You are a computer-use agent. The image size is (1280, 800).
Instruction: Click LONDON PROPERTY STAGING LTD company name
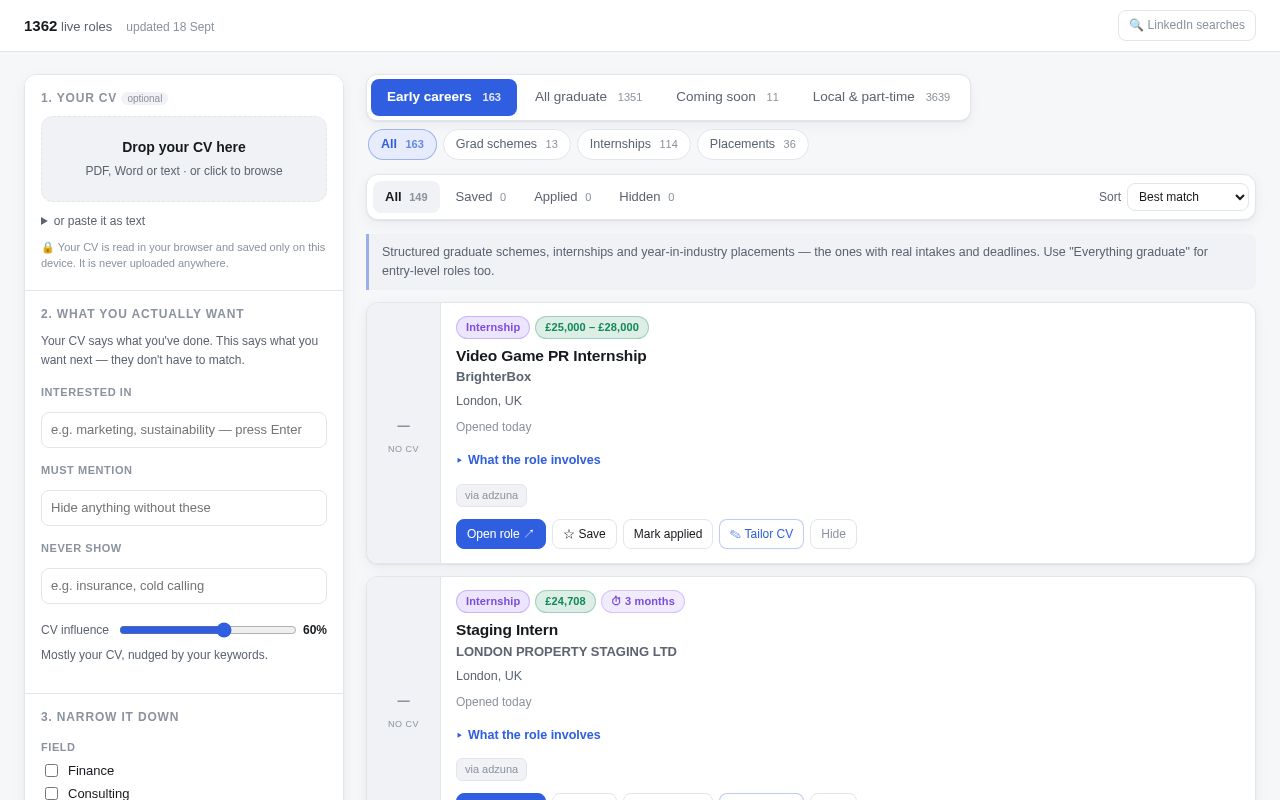pos(566,652)
